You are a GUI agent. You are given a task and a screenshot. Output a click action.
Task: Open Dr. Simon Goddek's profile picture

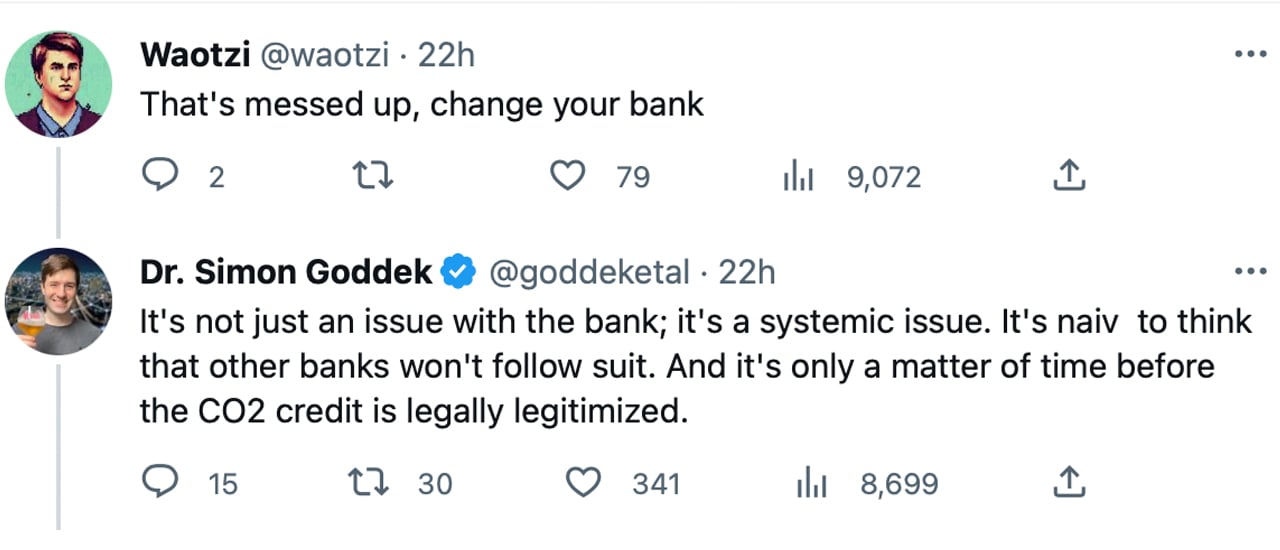click(59, 301)
